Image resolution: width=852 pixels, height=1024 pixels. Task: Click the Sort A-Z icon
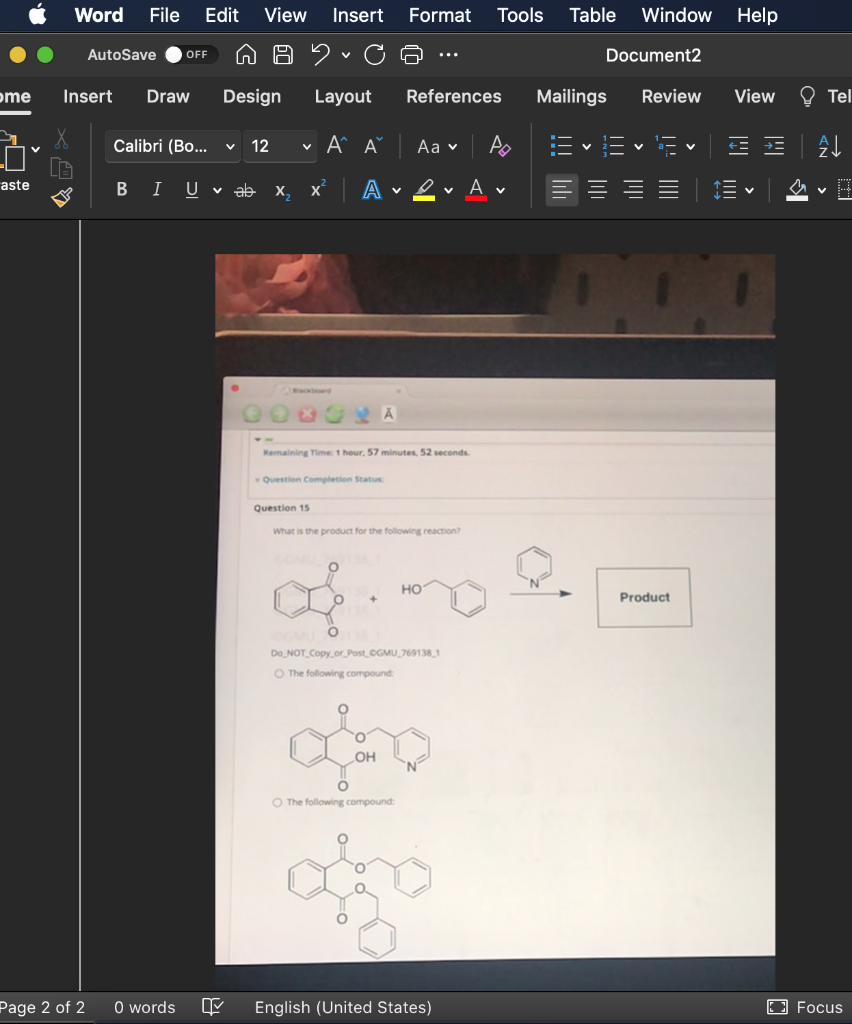click(829, 146)
